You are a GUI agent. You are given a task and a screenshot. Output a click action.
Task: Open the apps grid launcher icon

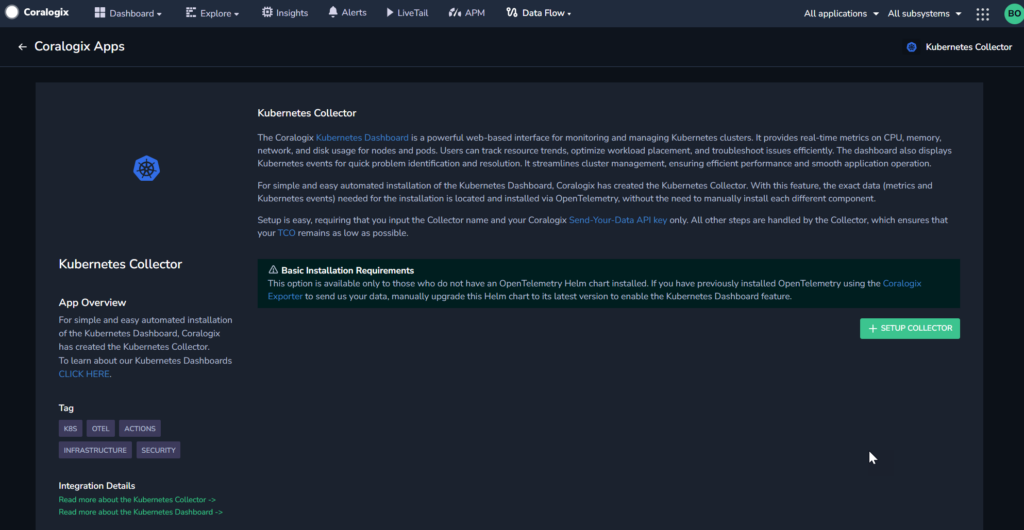point(982,14)
